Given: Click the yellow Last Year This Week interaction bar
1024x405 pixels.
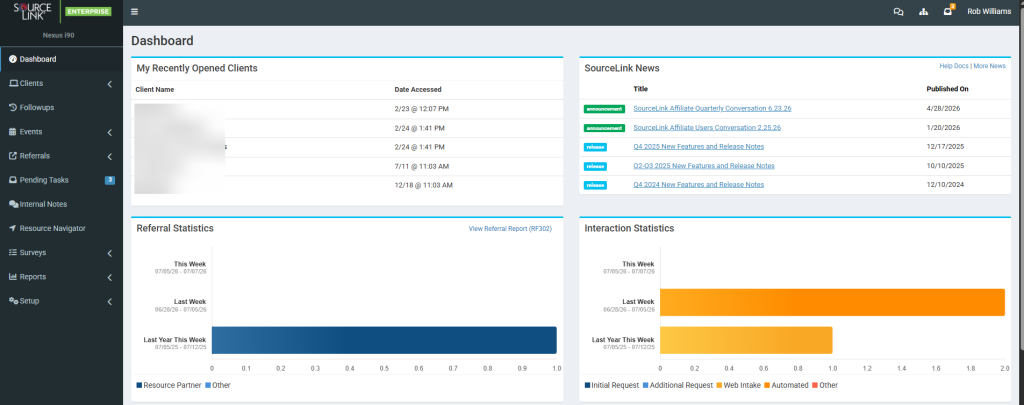Looking at the screenshot, I should (746, 340).
